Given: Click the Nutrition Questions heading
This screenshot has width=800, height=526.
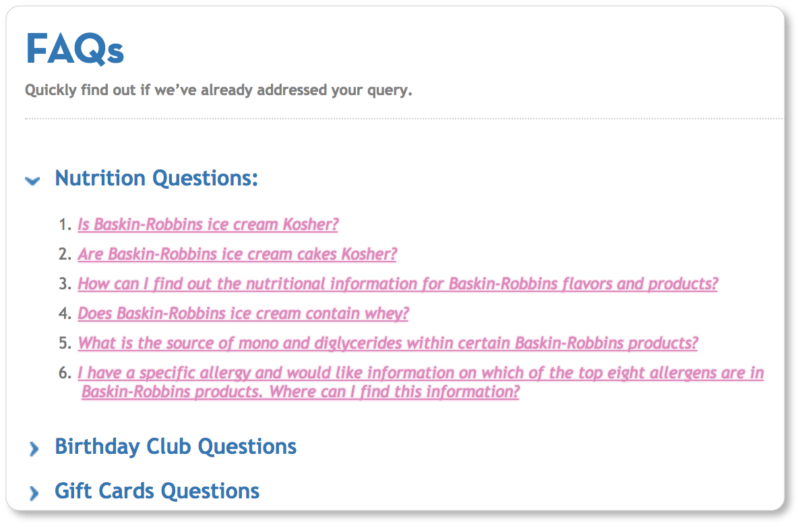Looking at the screenshot, I should point(156,179).
